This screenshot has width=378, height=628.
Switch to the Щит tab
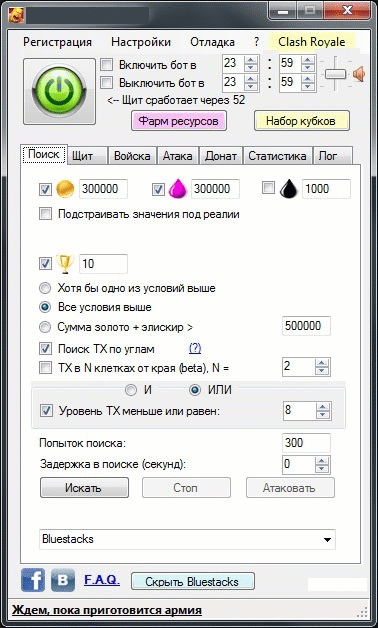(x=88, y=156)
